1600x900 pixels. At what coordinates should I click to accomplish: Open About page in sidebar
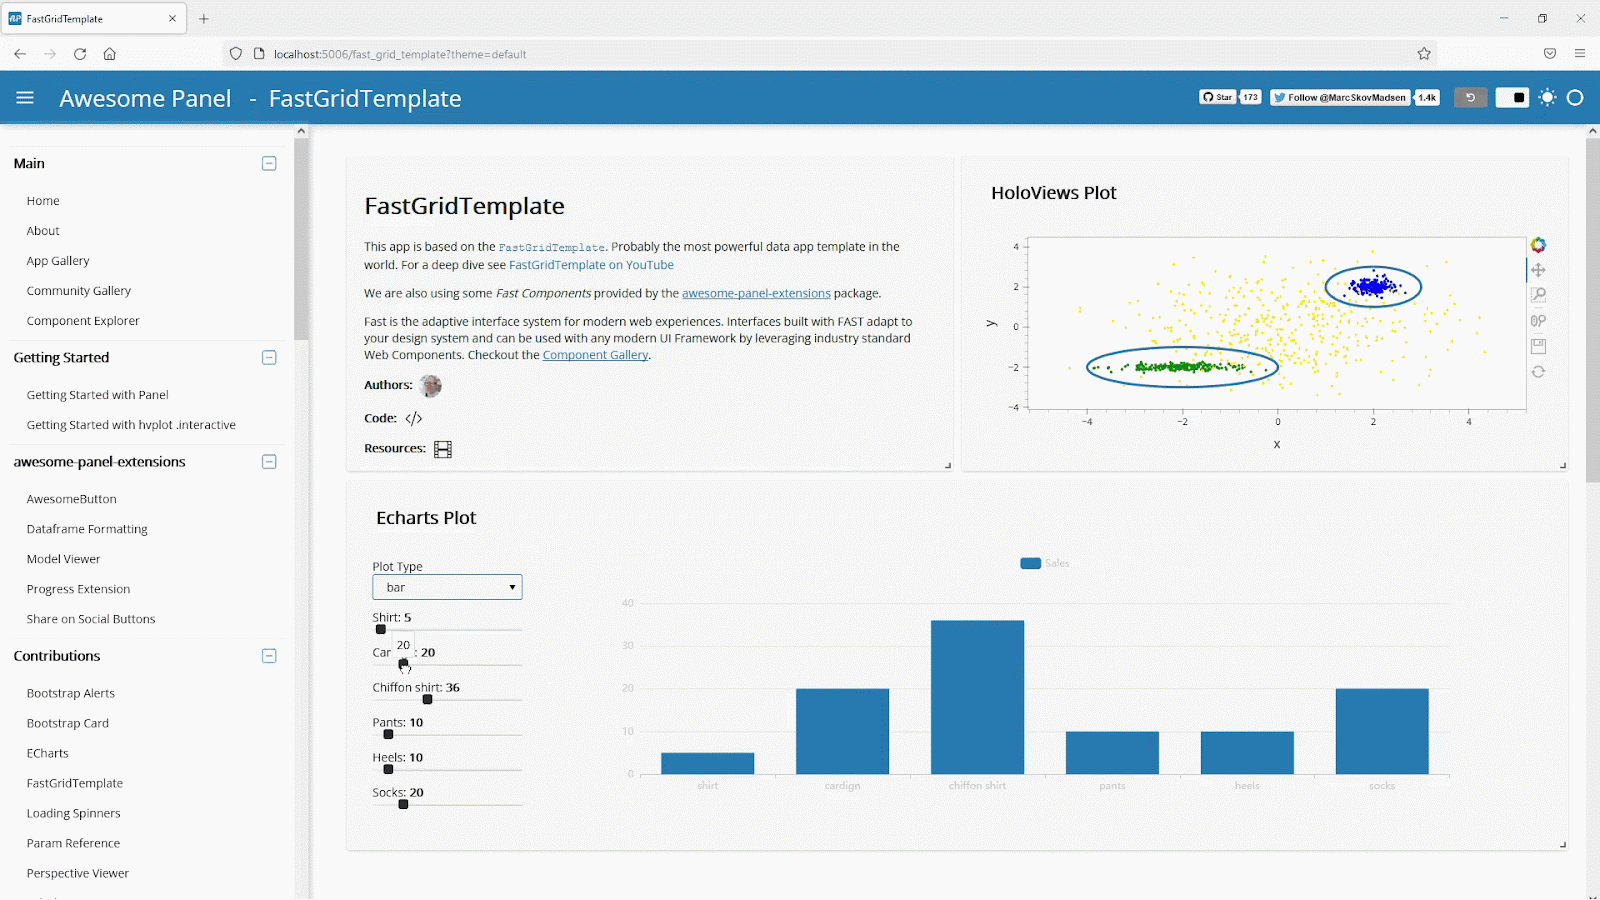click(43, 231)
